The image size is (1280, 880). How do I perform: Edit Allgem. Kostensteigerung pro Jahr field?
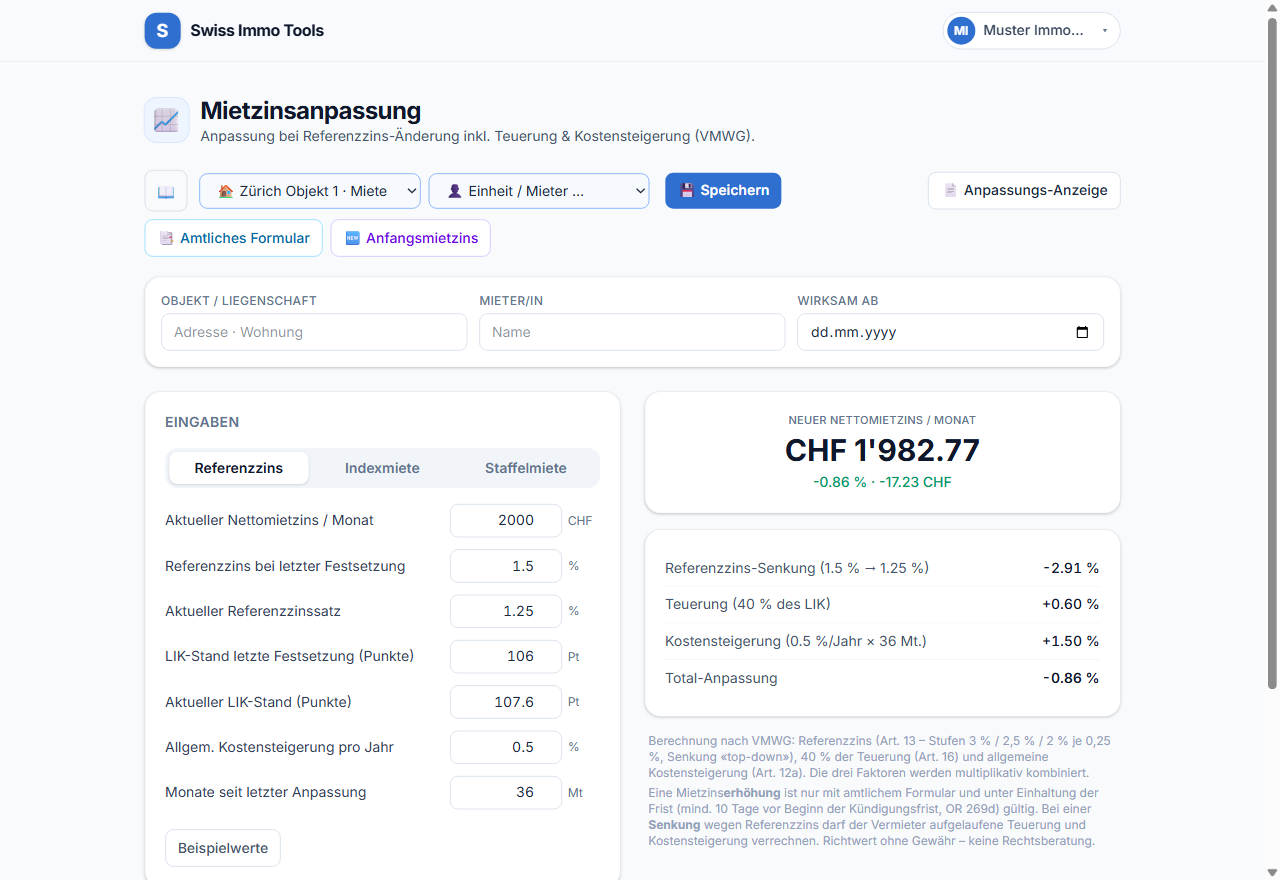506,747
